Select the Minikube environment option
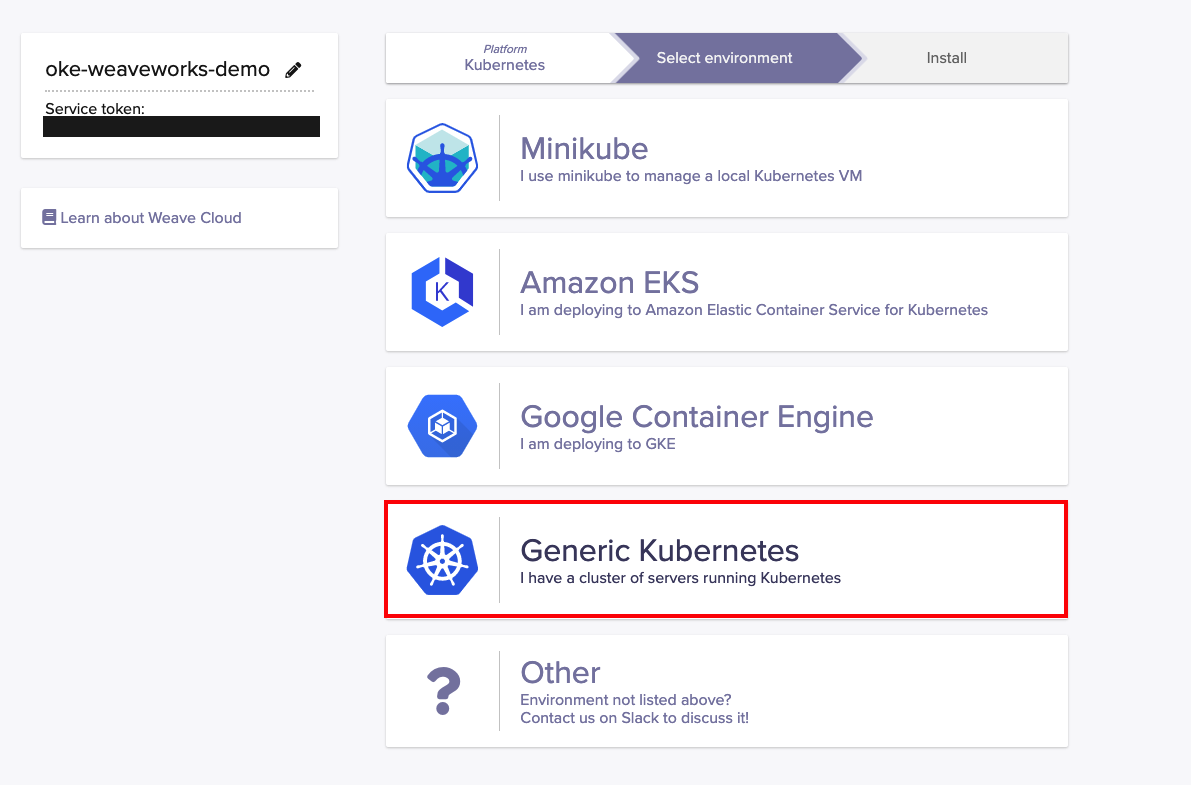Screen dimensions: 1191x785 pyautogui.click(x=725, y=157)
